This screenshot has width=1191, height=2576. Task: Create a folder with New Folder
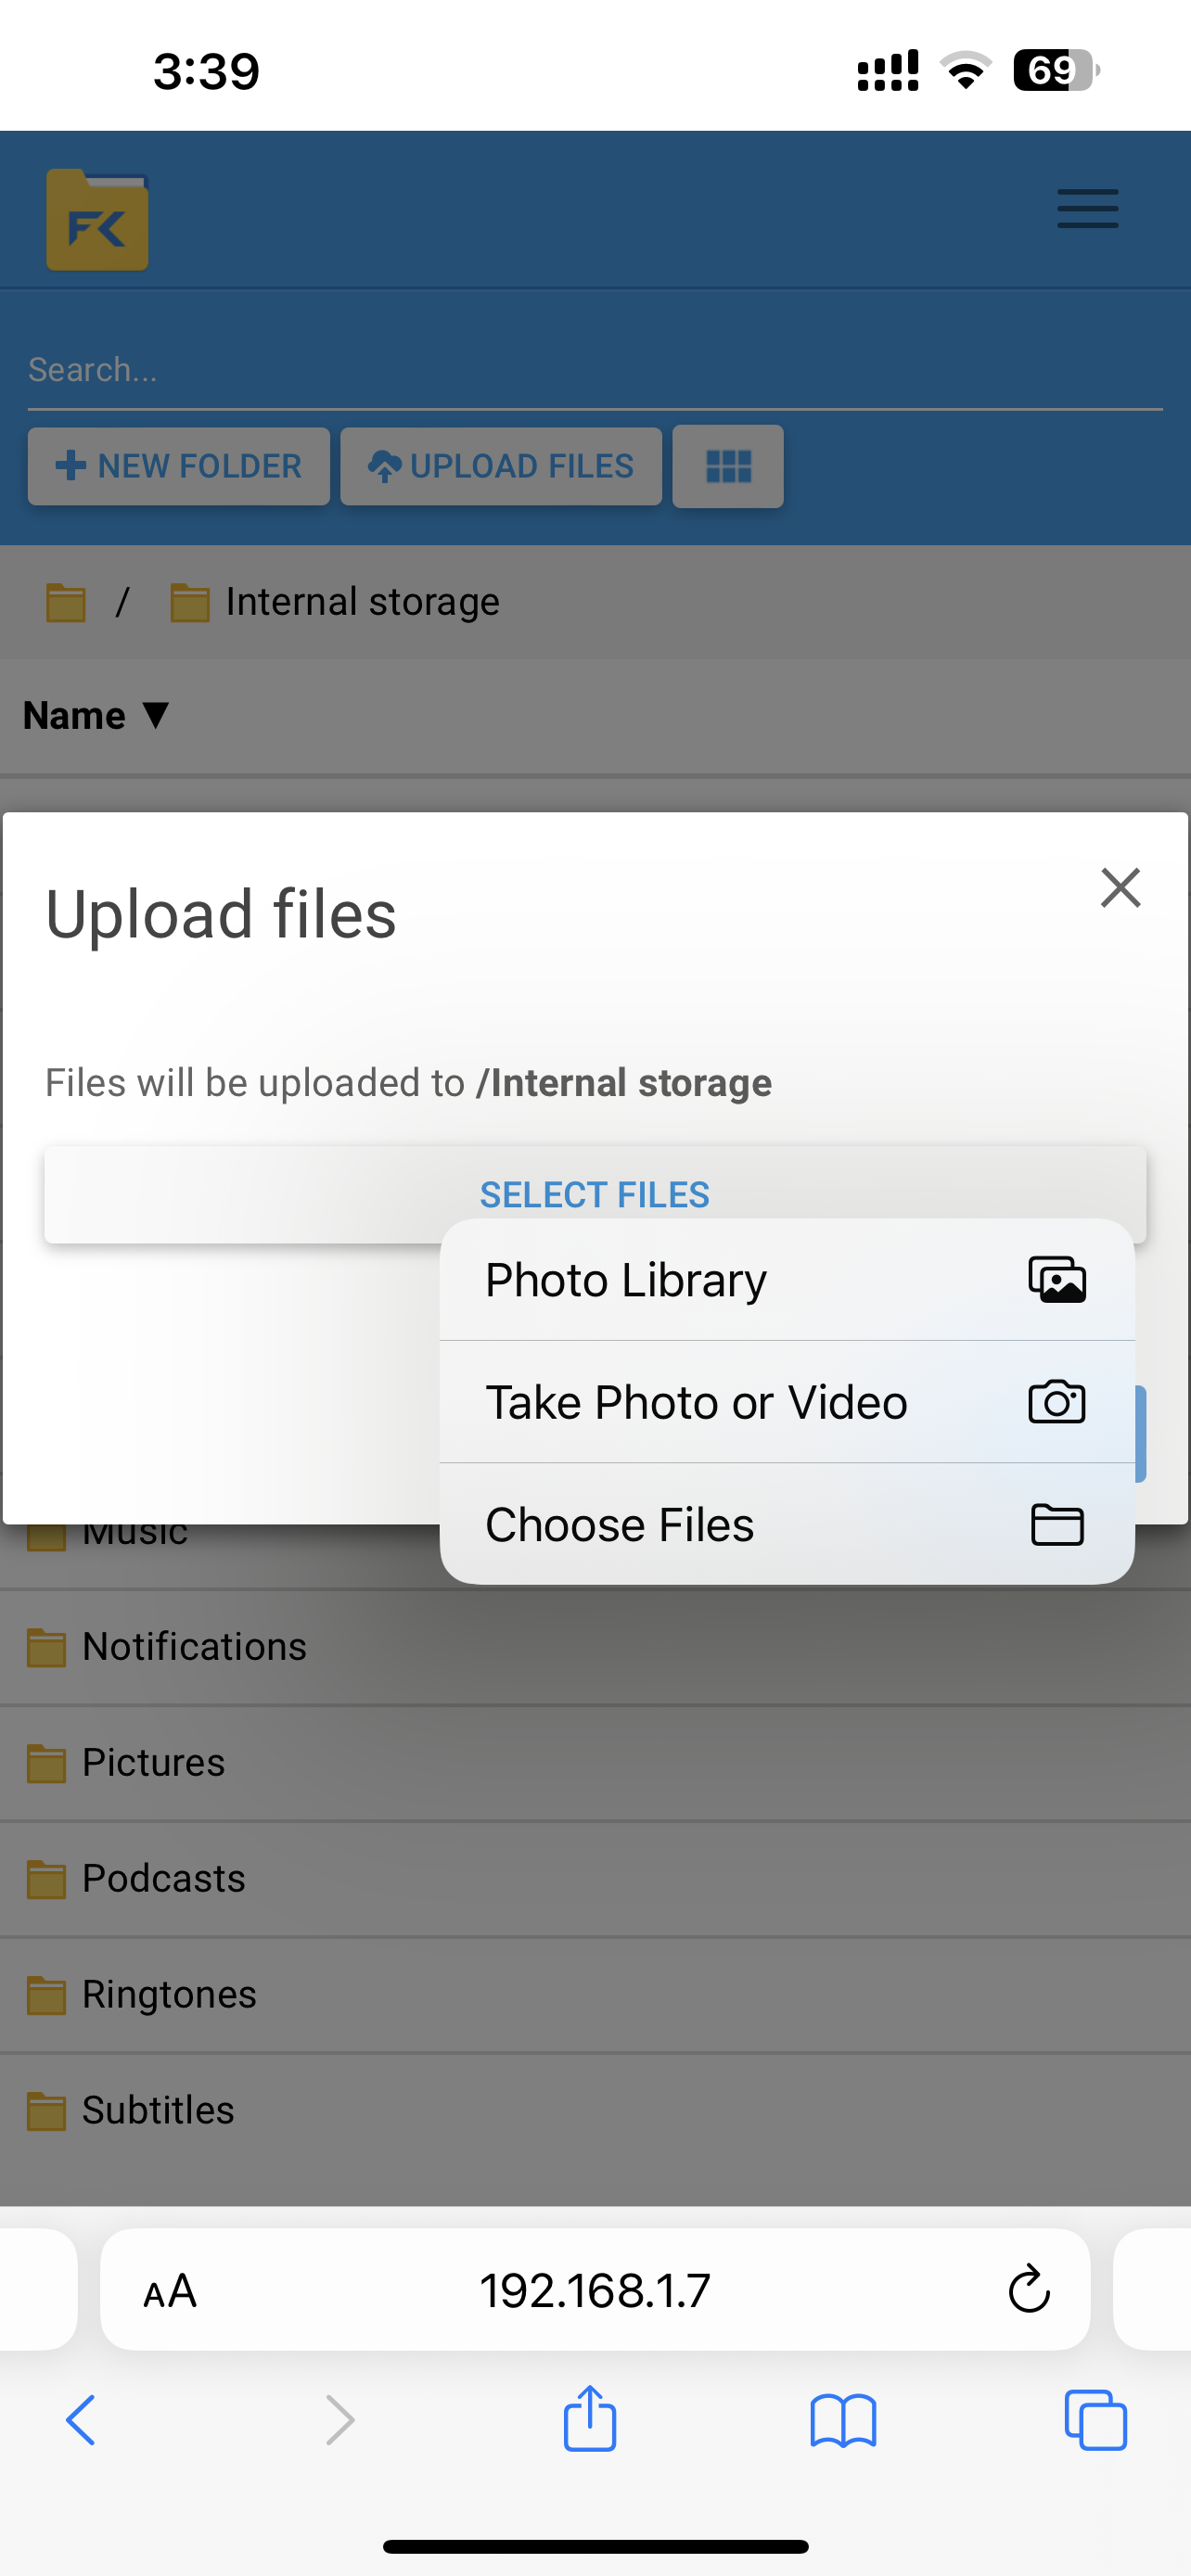[x=179, y=467]
